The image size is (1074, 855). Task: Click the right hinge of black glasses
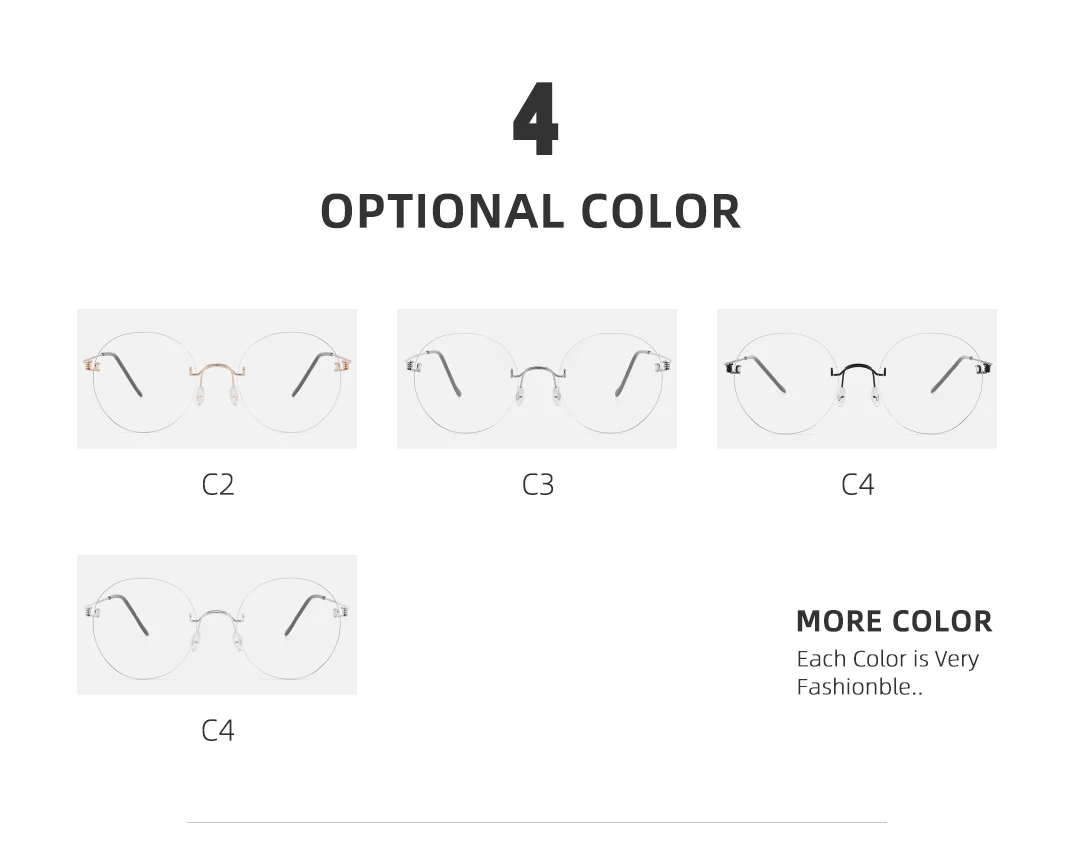[984, 367]
